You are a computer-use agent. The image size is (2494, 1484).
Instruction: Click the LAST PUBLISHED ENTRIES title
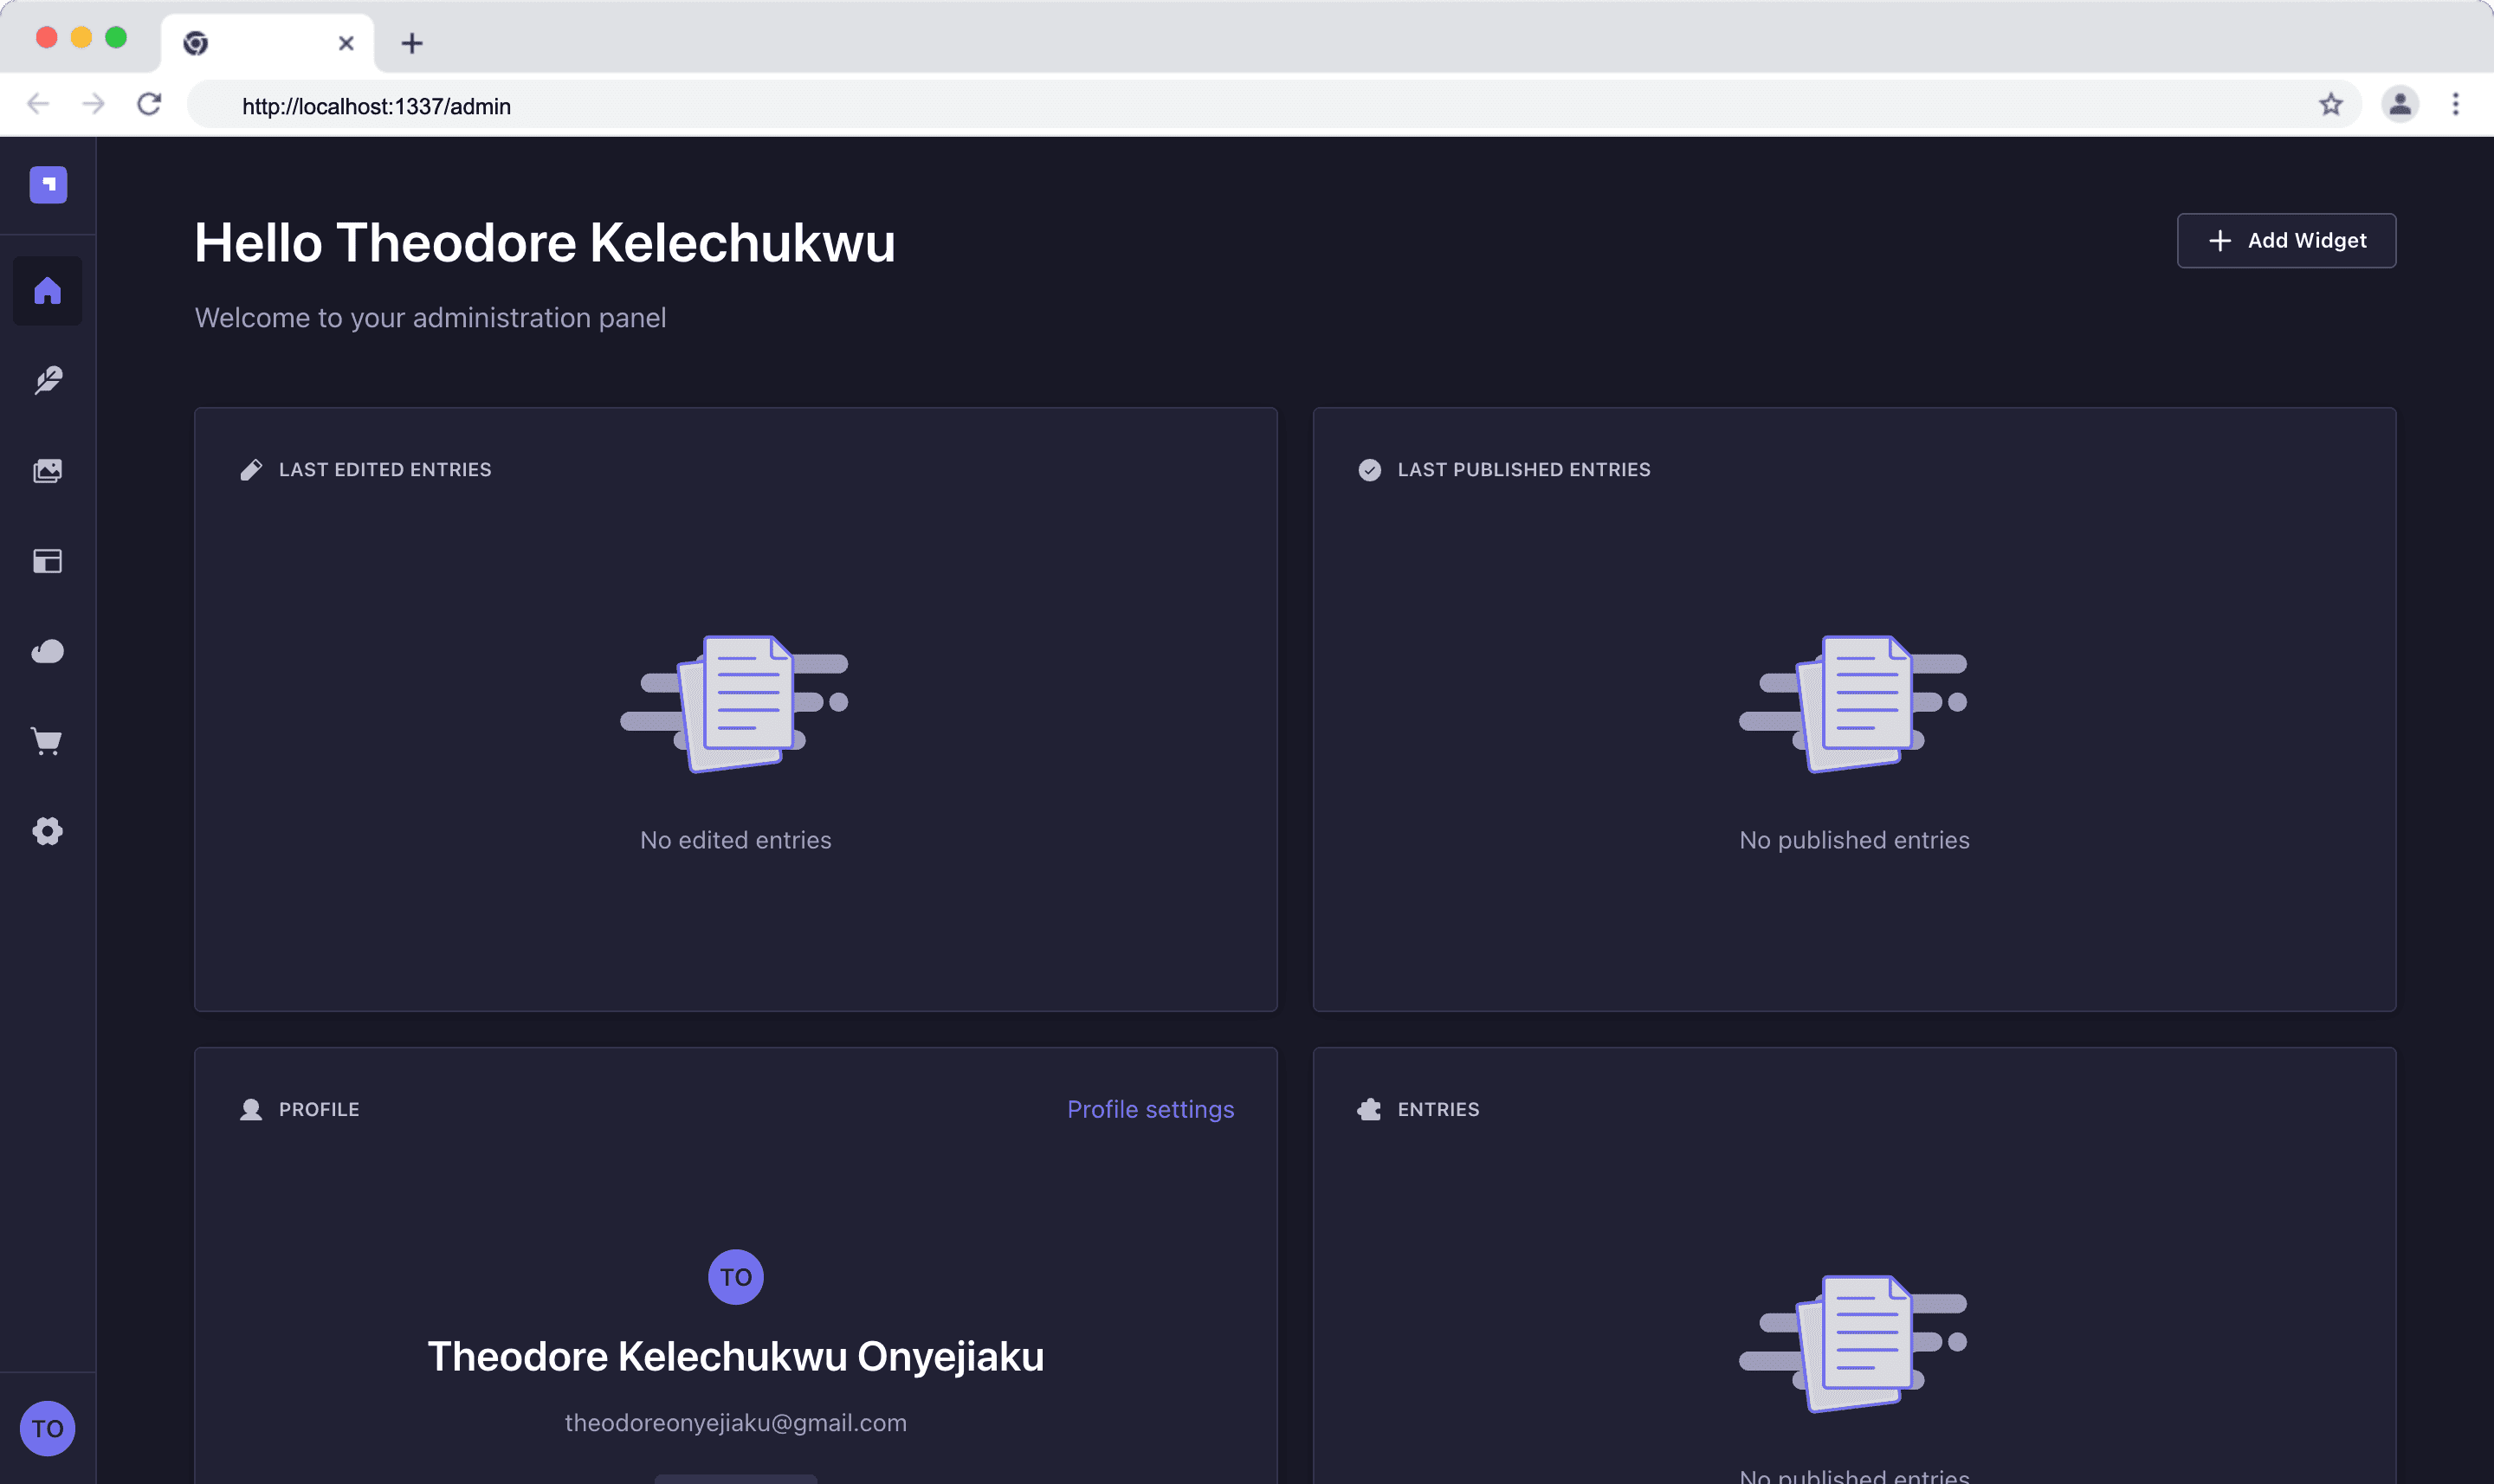point(1524,470)
